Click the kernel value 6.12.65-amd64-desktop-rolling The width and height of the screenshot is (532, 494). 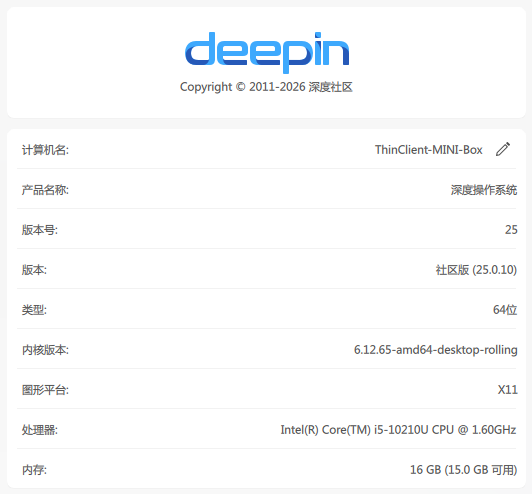(436, 350)
